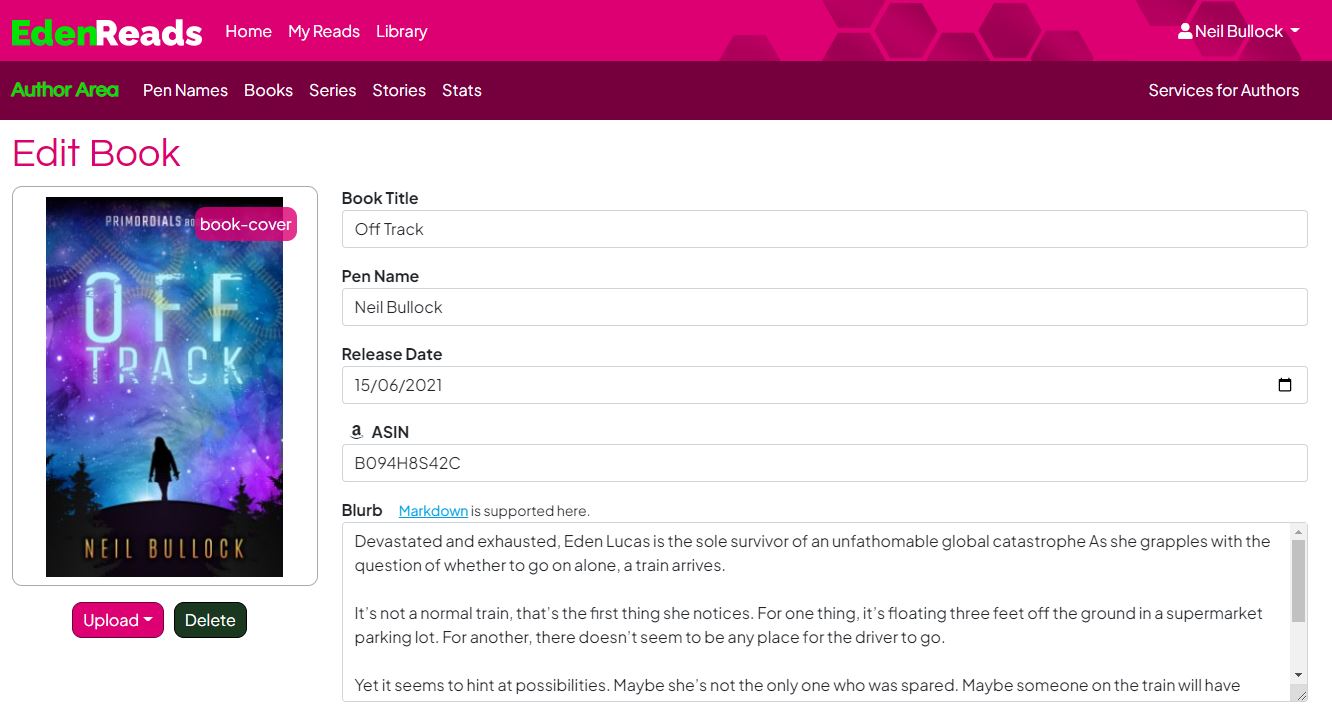Open the EdenReads logo home link
The image size is (1332, 722).
point(107,32)
